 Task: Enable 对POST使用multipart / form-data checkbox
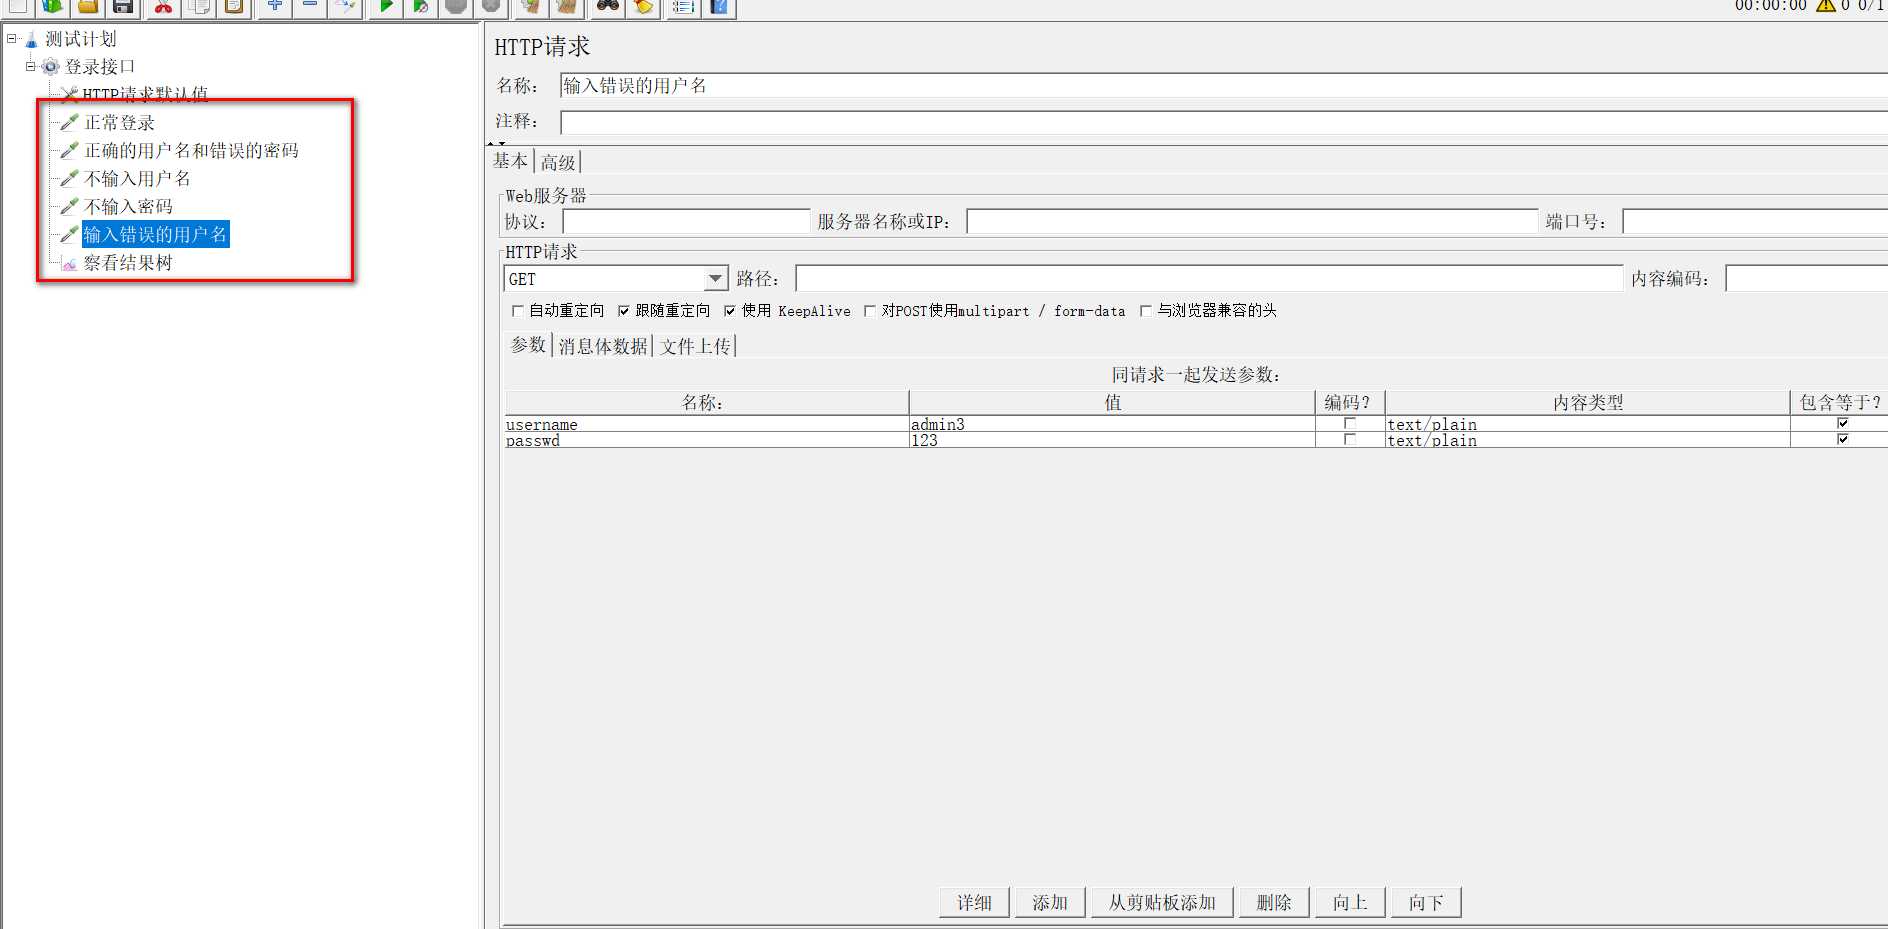(x=869, y=311)
